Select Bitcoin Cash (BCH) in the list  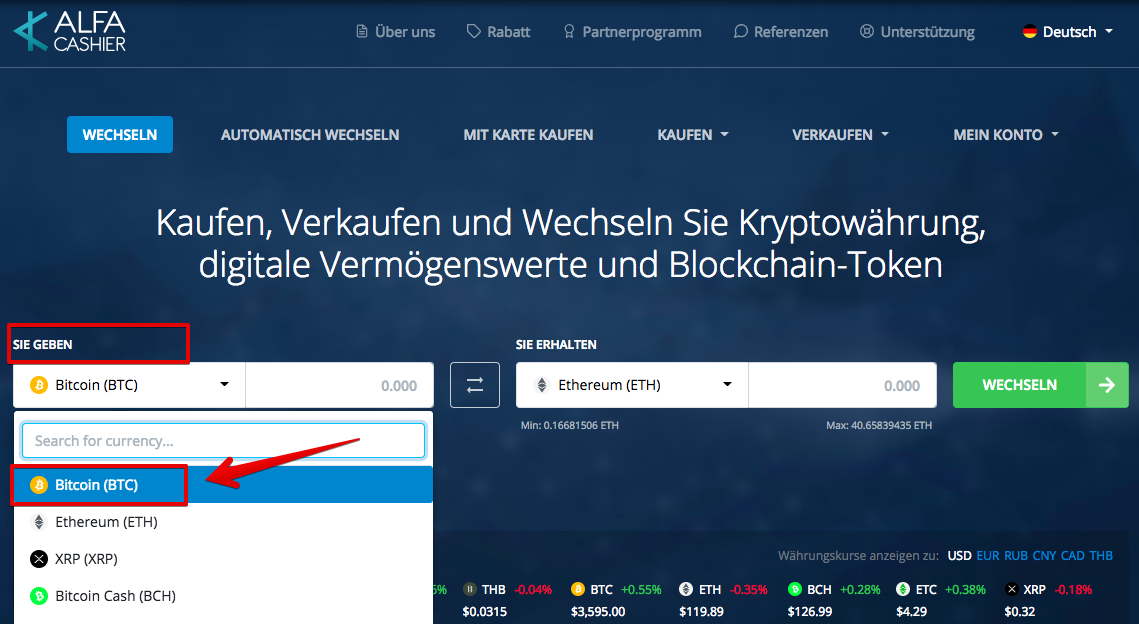pos(223,596)
